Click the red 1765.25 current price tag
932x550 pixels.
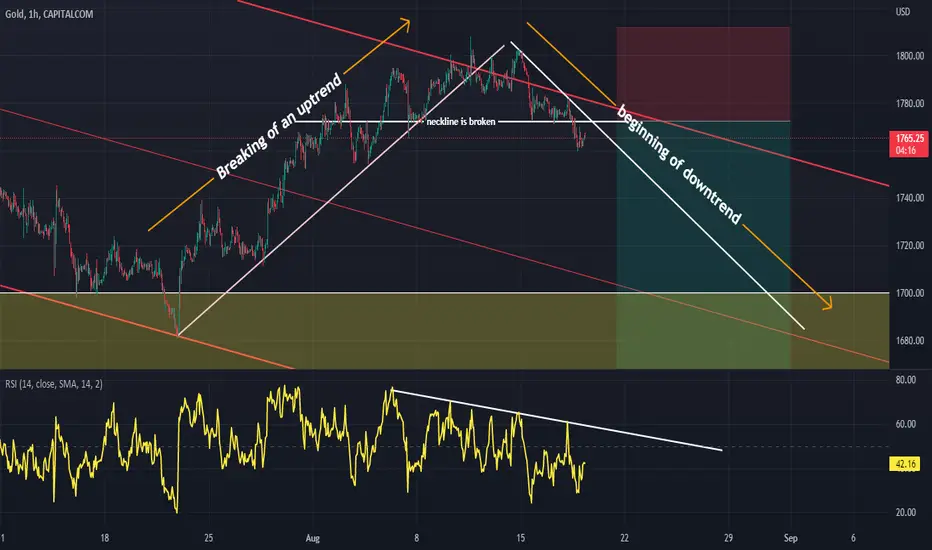(909, 144)
